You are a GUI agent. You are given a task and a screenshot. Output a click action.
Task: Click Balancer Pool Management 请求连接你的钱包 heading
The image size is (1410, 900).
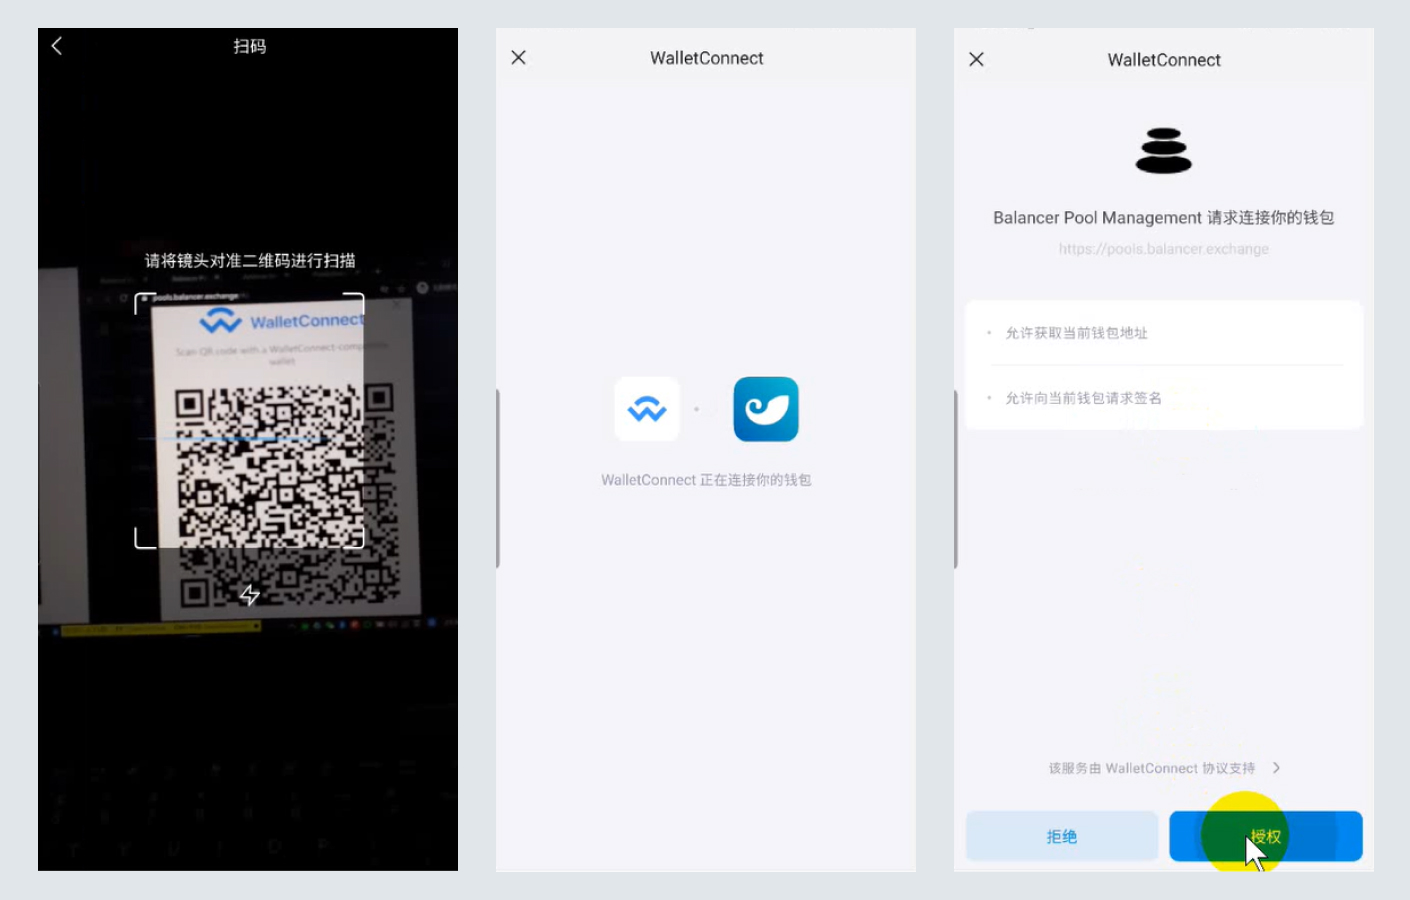[x=1164, y=218]
